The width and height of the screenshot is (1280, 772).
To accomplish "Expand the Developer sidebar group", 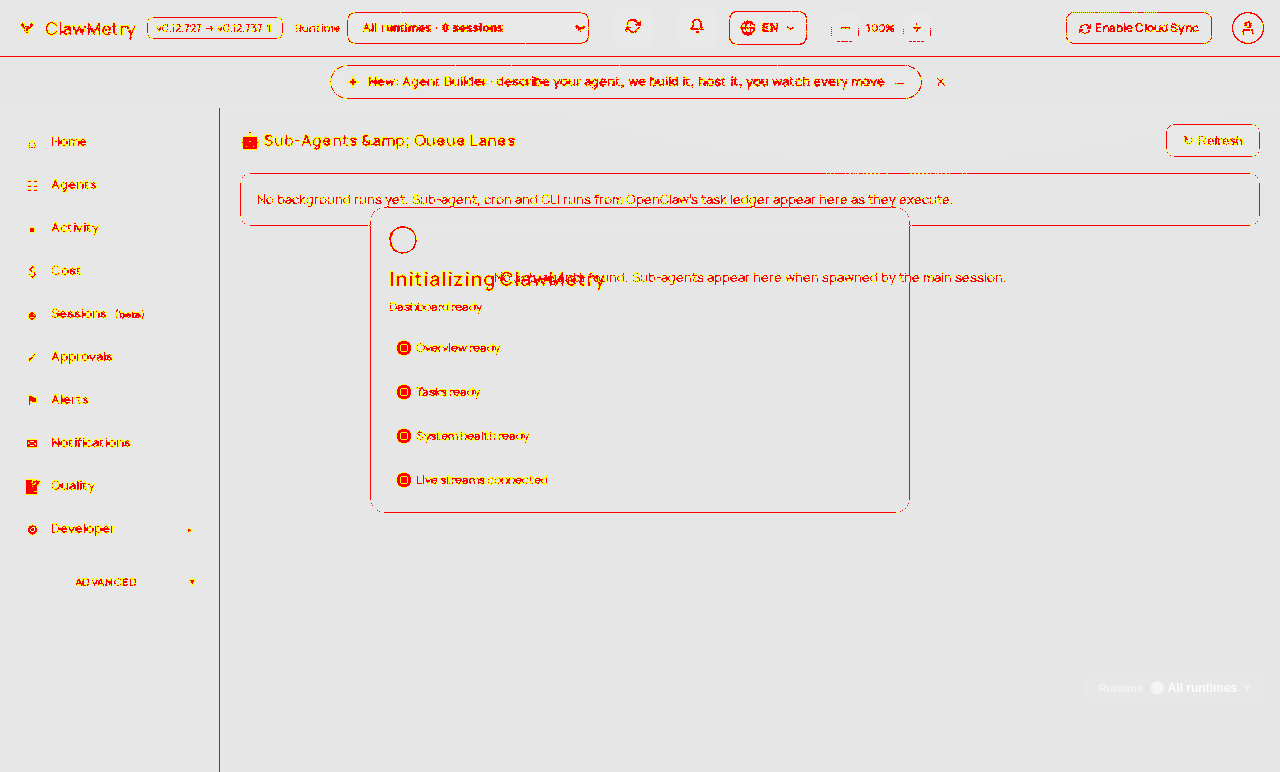I will [110, 529].
